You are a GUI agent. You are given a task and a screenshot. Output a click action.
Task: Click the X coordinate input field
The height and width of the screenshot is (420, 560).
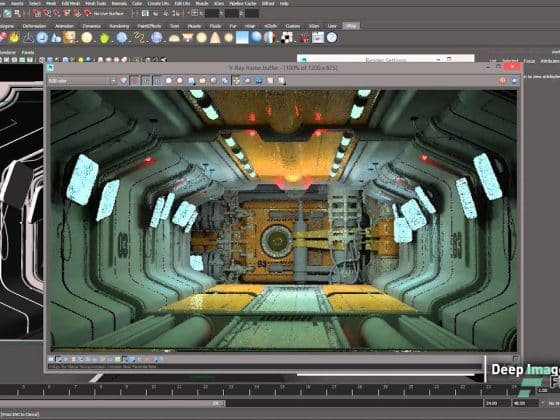tap(212, 14)
